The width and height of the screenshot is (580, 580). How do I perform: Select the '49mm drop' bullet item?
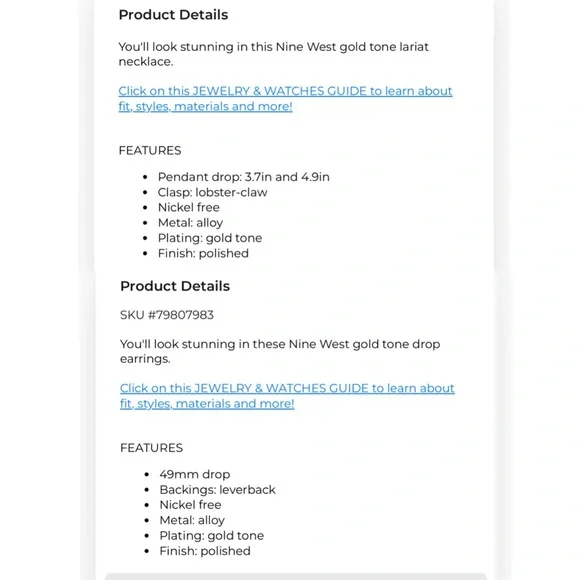(195, 474)
